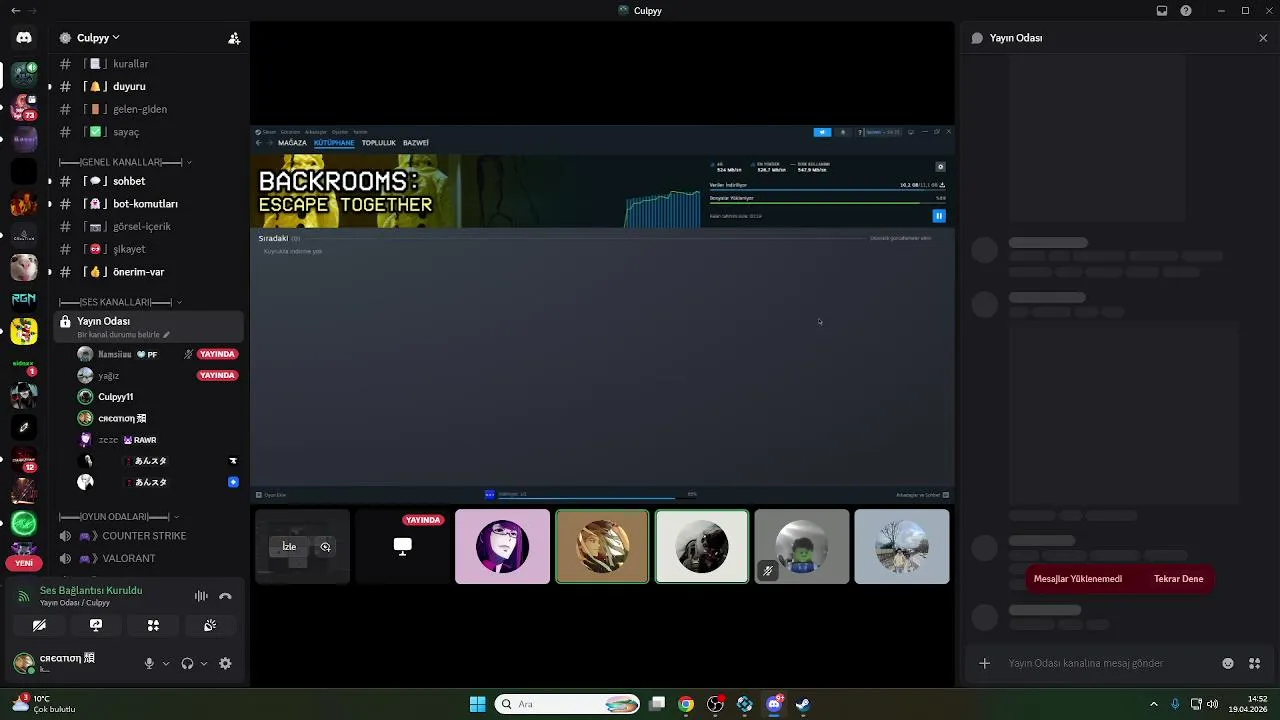
Task: Click 'Bir kanal durumu belirle' status link
Action: click(124, 335)
